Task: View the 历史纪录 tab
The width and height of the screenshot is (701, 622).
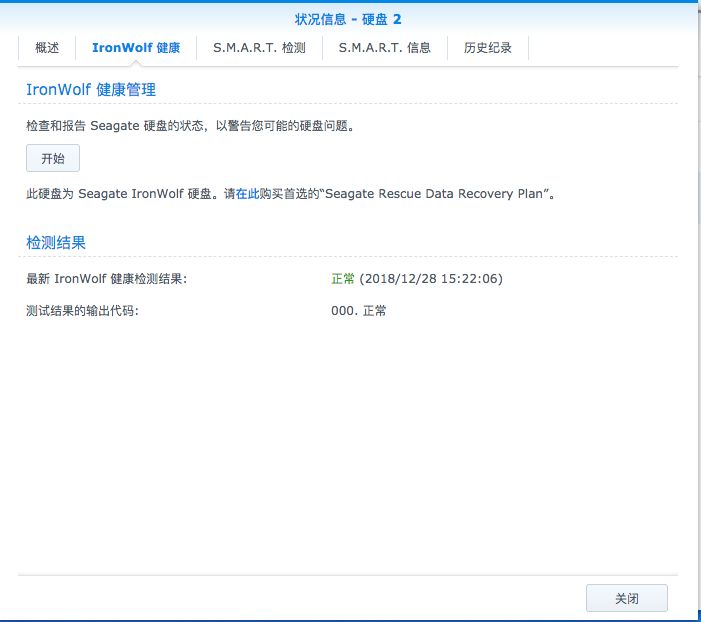Action: [x=488, y=48]
